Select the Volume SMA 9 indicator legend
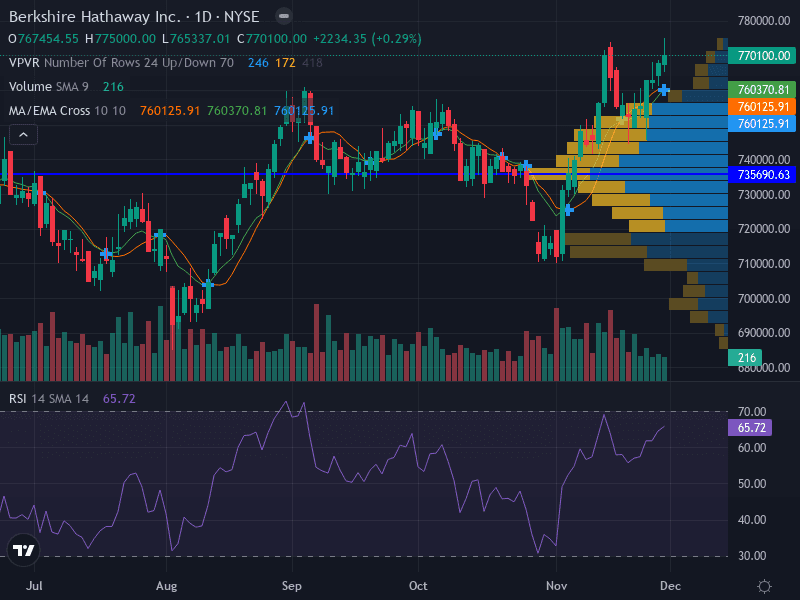 coord(48,87)
